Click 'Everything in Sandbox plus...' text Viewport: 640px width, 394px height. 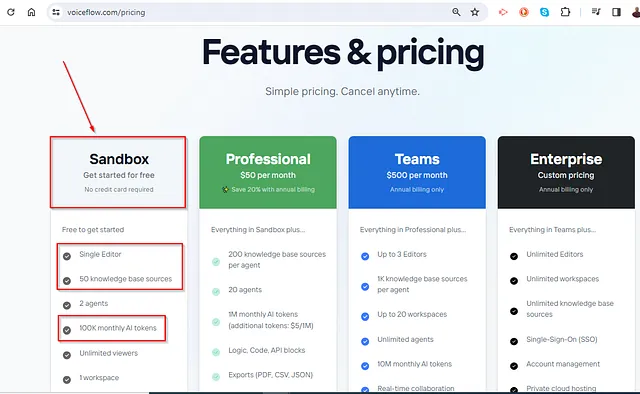[258, 230]
